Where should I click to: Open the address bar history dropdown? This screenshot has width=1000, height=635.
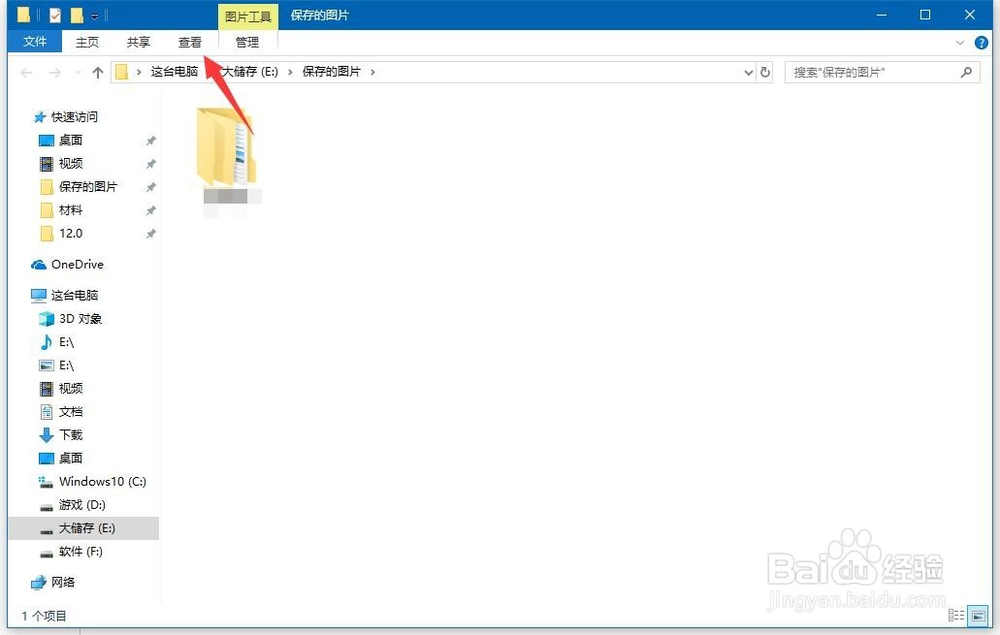tap(747, 71)
